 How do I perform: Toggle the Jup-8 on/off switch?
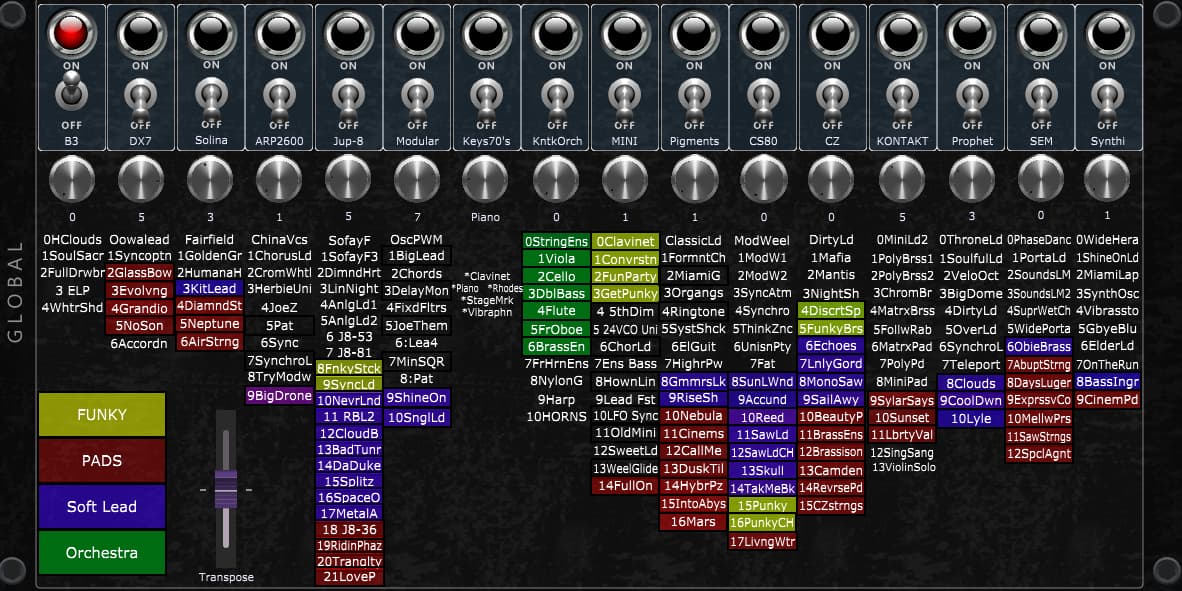[x=348, y=98]
